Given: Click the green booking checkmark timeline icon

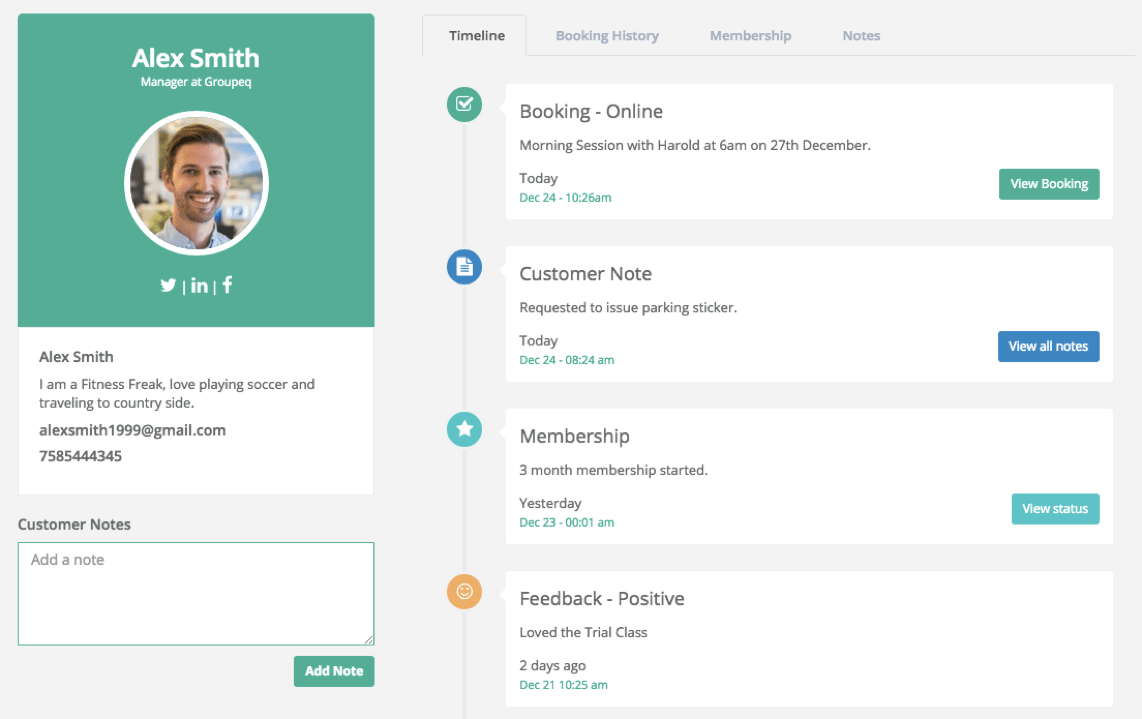Looking at the screenshot, I should coord(464,104).
